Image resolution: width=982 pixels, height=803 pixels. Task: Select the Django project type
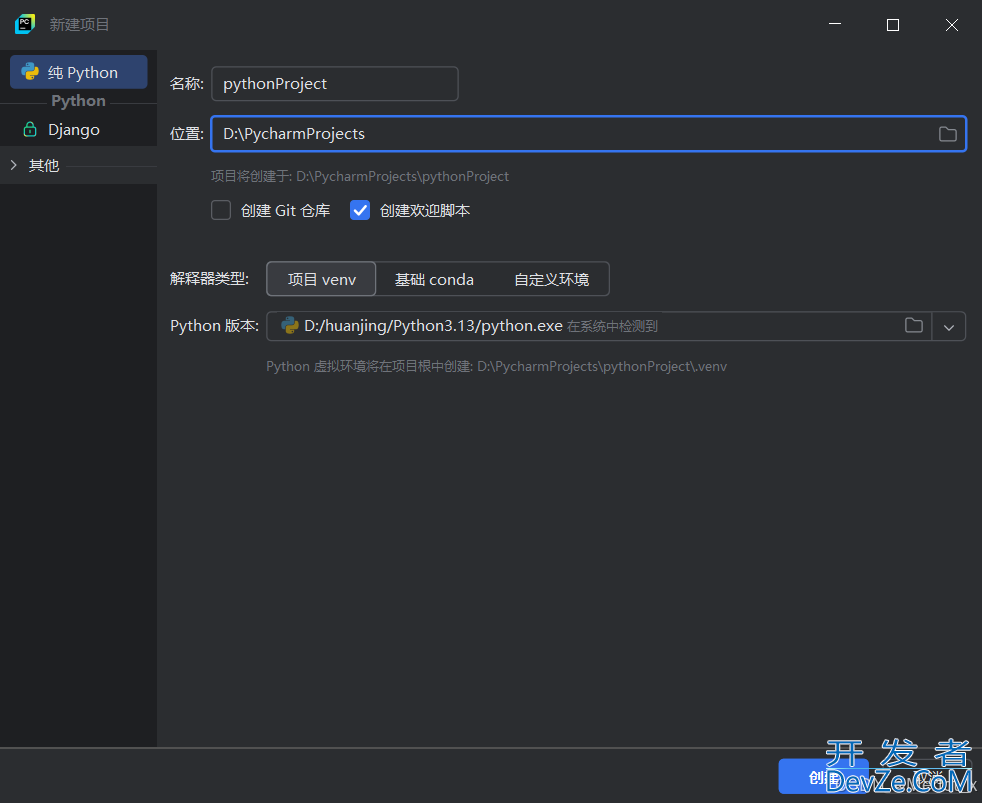coord(74,130)
